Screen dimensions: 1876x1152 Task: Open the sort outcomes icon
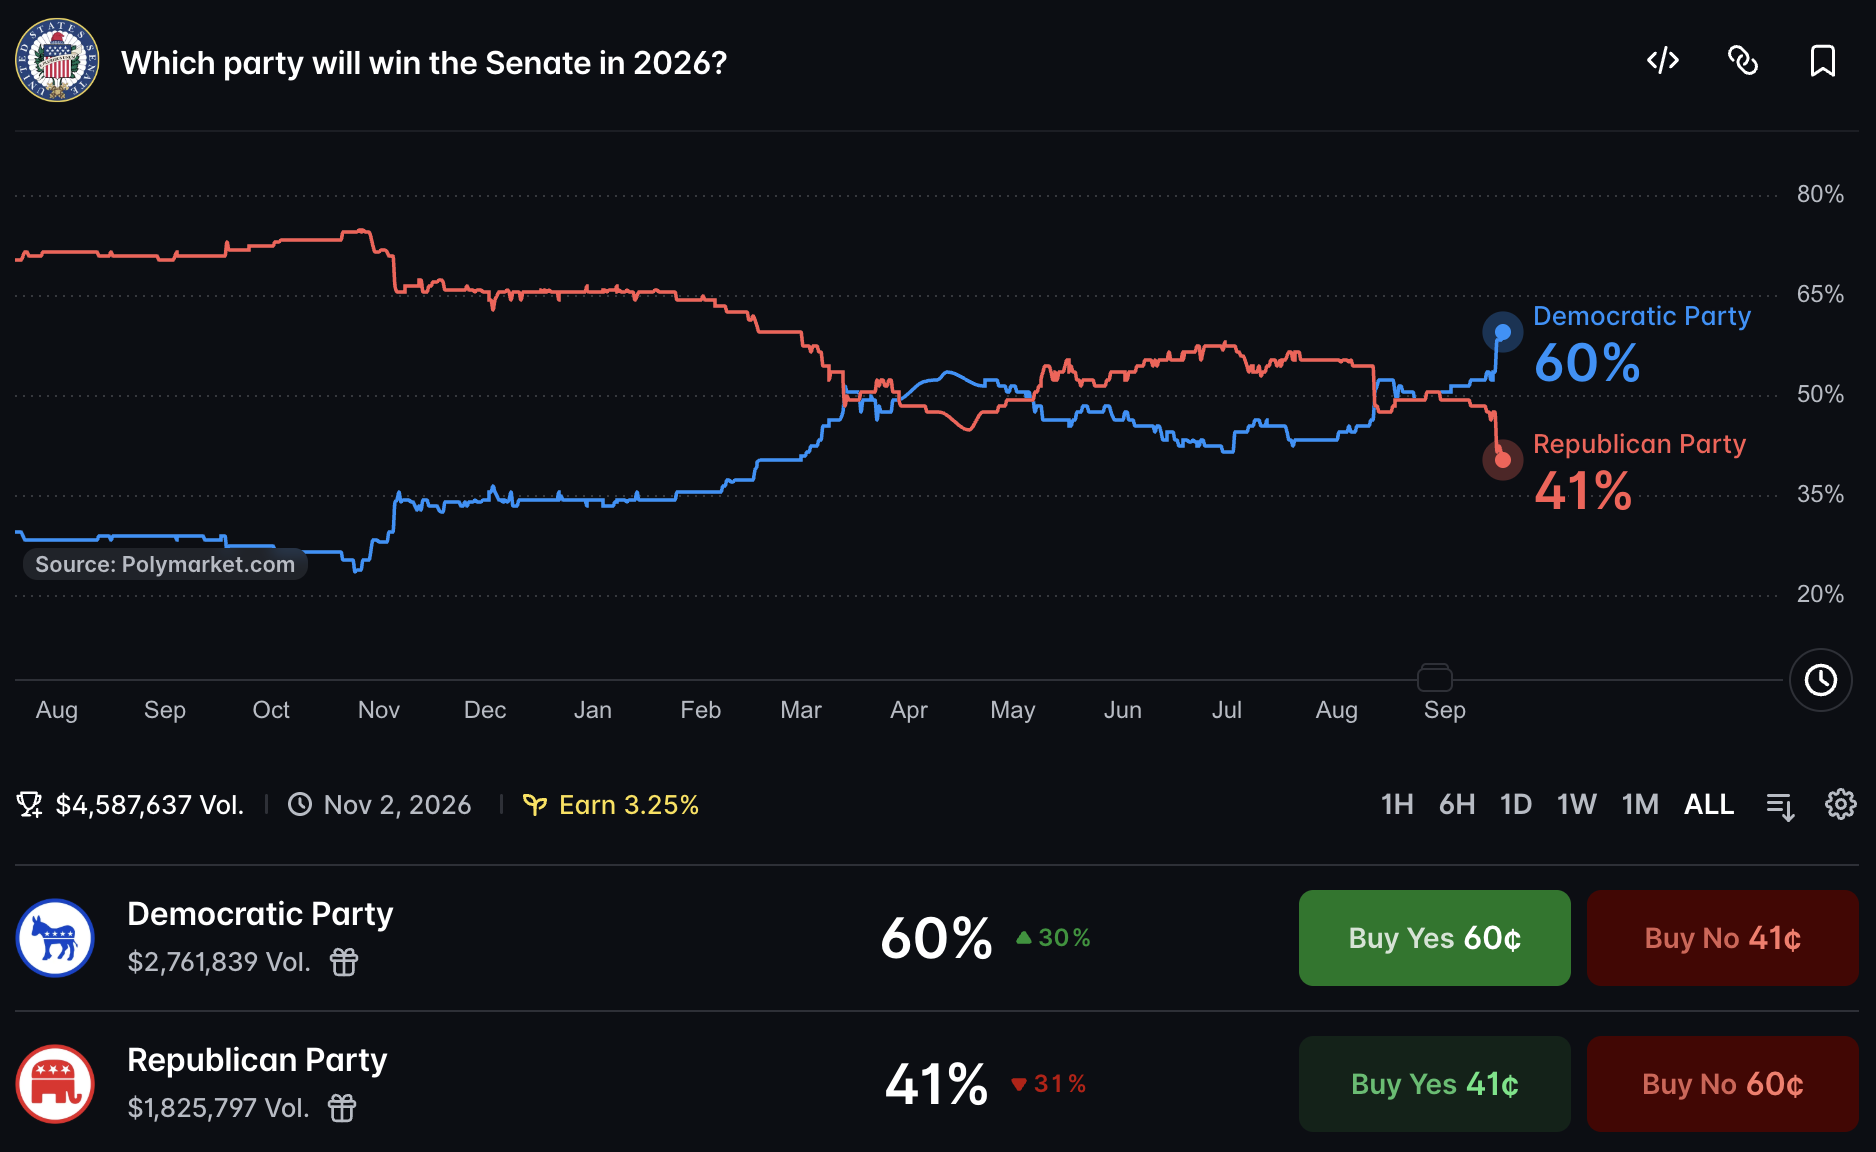tap(1780, 805)
